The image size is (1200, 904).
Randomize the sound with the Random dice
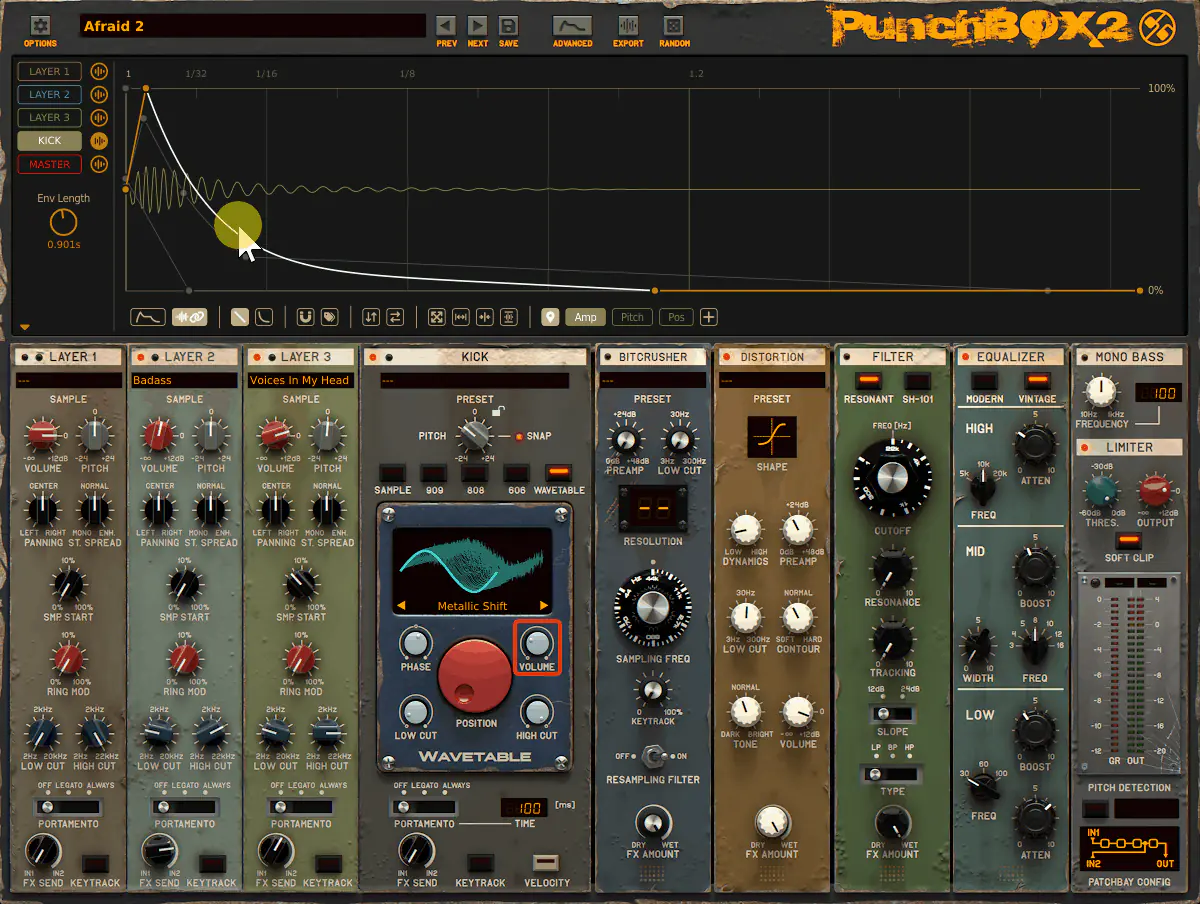click(674, 26)
